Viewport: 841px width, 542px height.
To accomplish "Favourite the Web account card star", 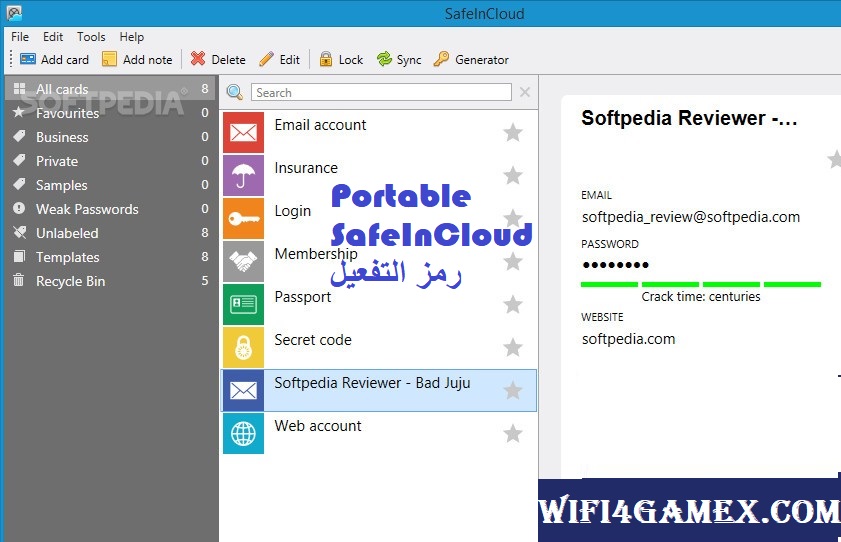I will tap(513, 433).
